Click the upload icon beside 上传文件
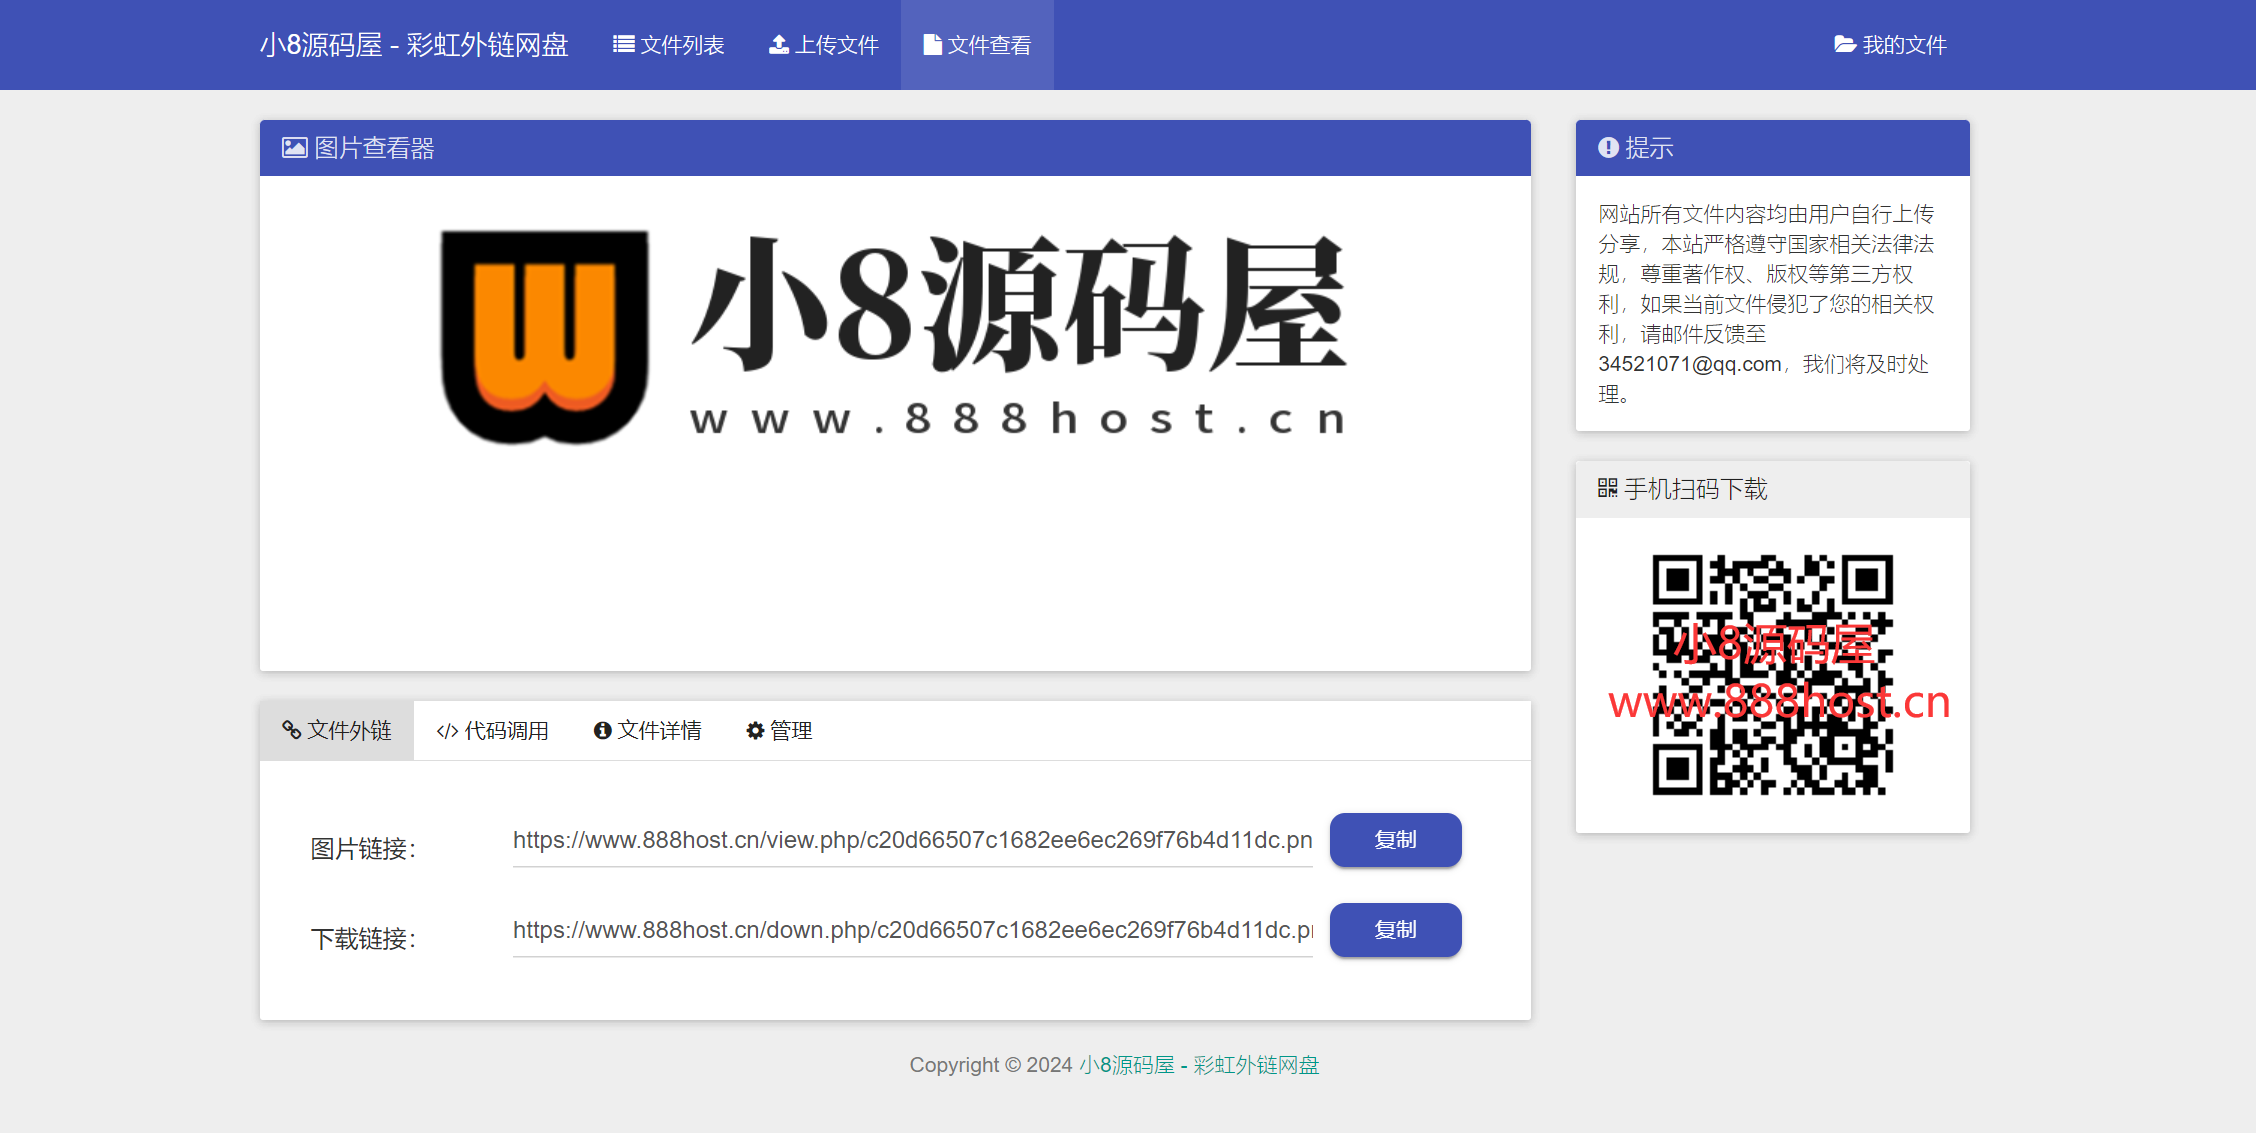The image size is (2256, 1133). click(x=779, y=44)
